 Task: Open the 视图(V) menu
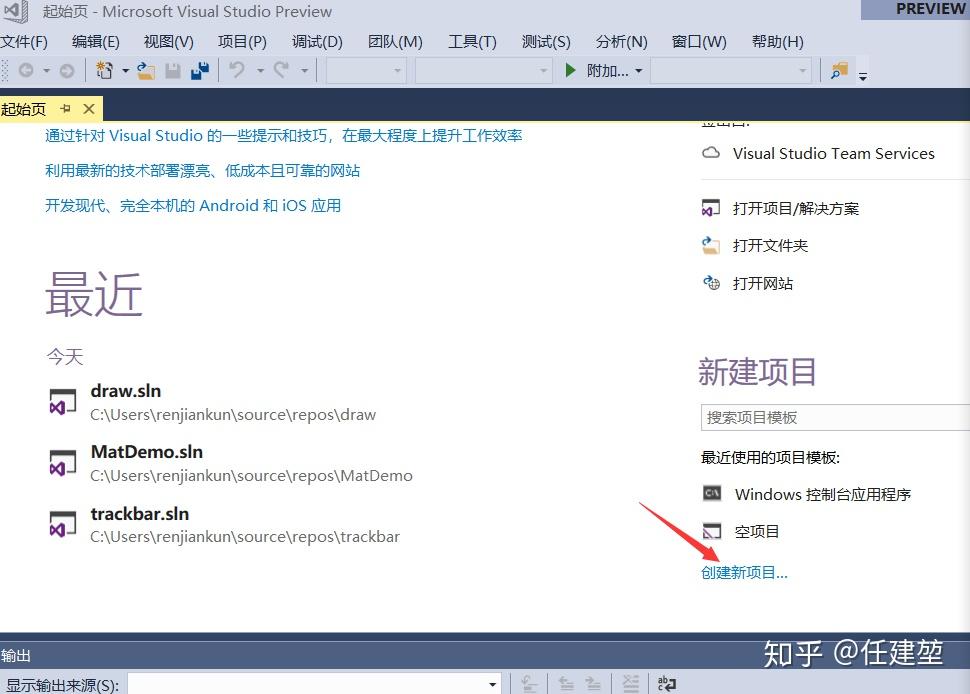(169, 41)
